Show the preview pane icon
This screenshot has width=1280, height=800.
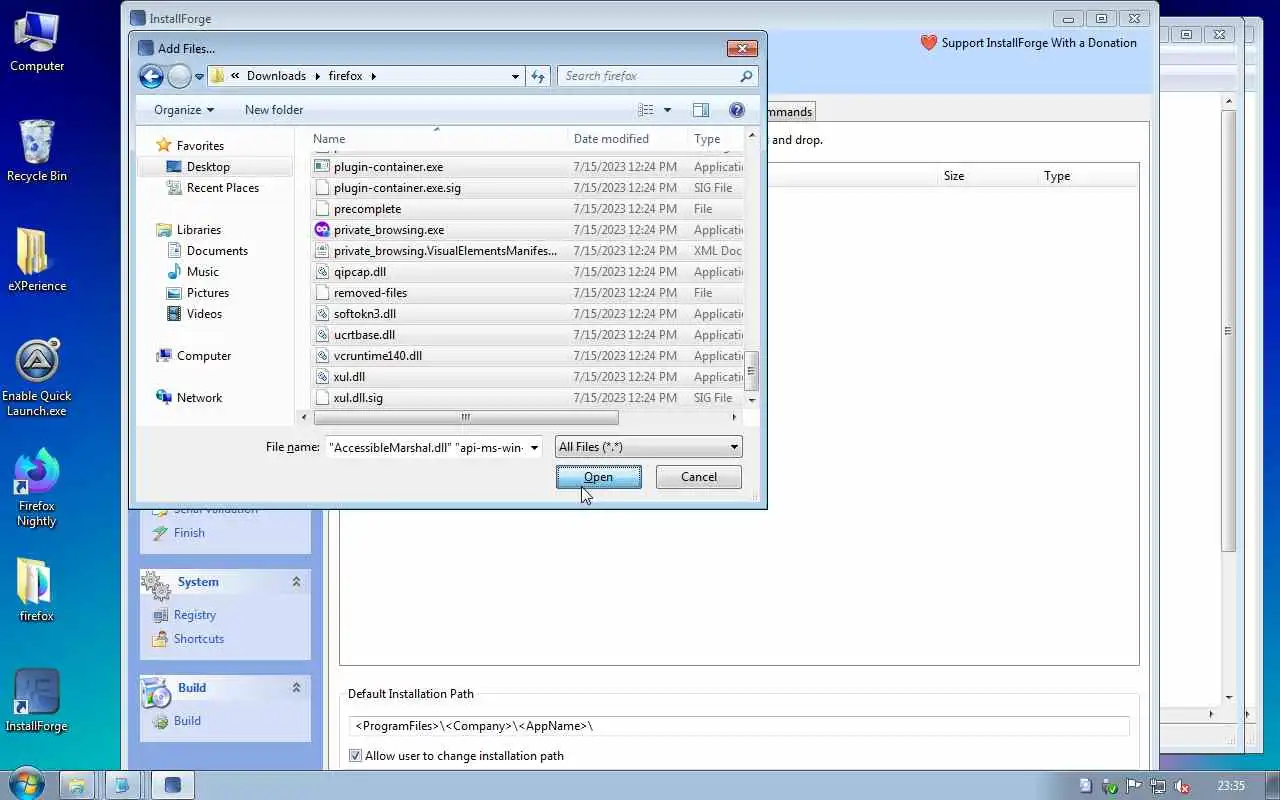click(x=700, y=110)
